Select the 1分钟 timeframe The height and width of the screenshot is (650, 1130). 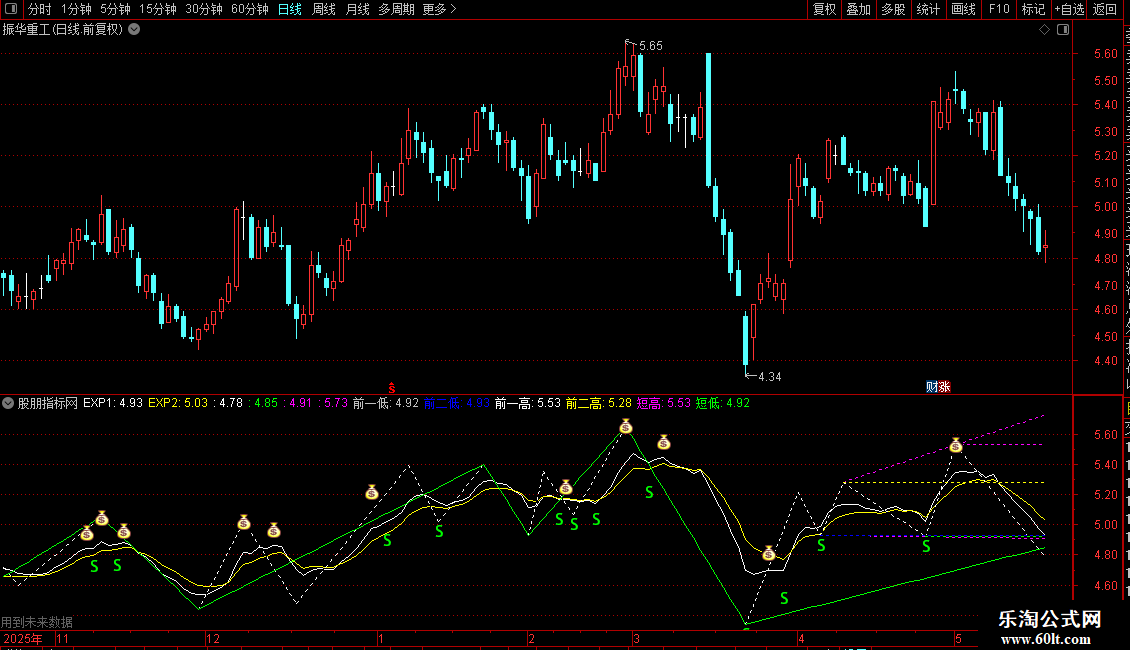pos(76,9)
